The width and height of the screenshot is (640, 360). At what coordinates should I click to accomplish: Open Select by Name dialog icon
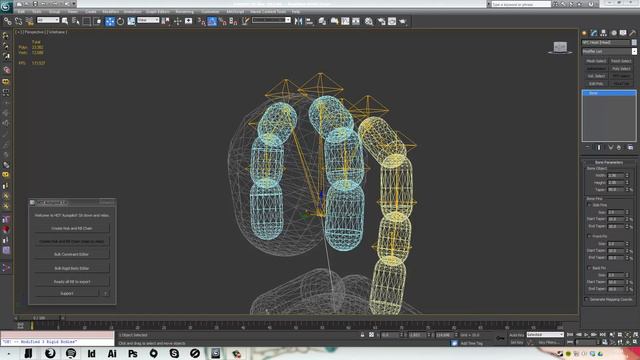(x=76, y=21)
